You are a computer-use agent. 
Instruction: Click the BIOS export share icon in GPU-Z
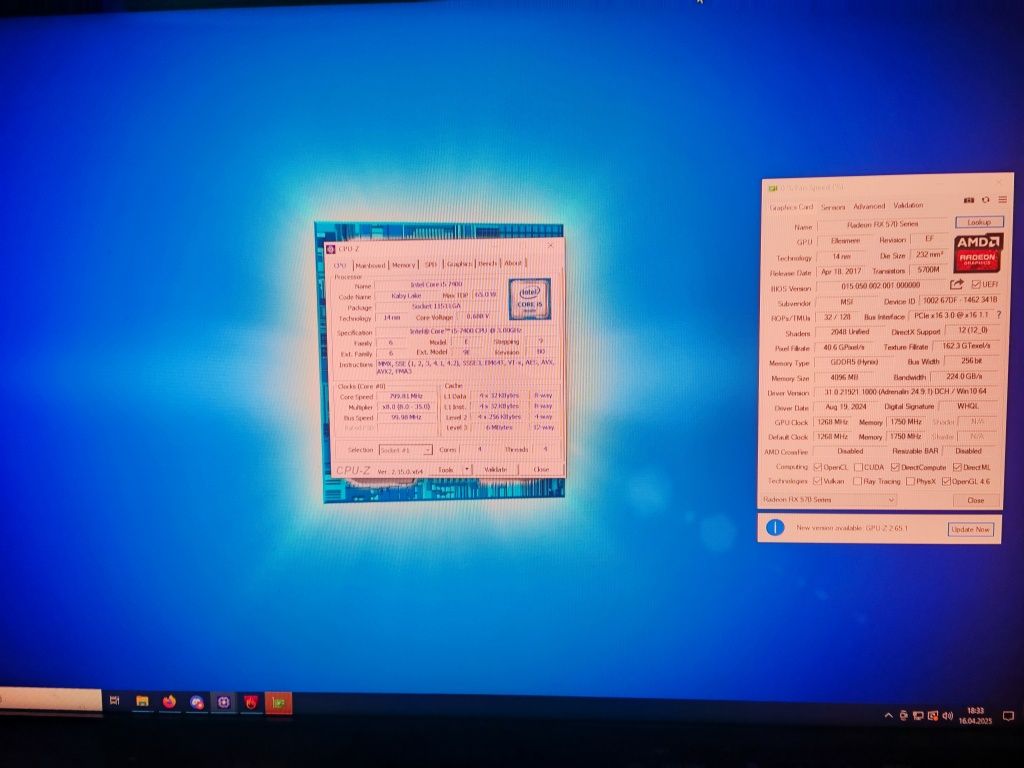957,284
